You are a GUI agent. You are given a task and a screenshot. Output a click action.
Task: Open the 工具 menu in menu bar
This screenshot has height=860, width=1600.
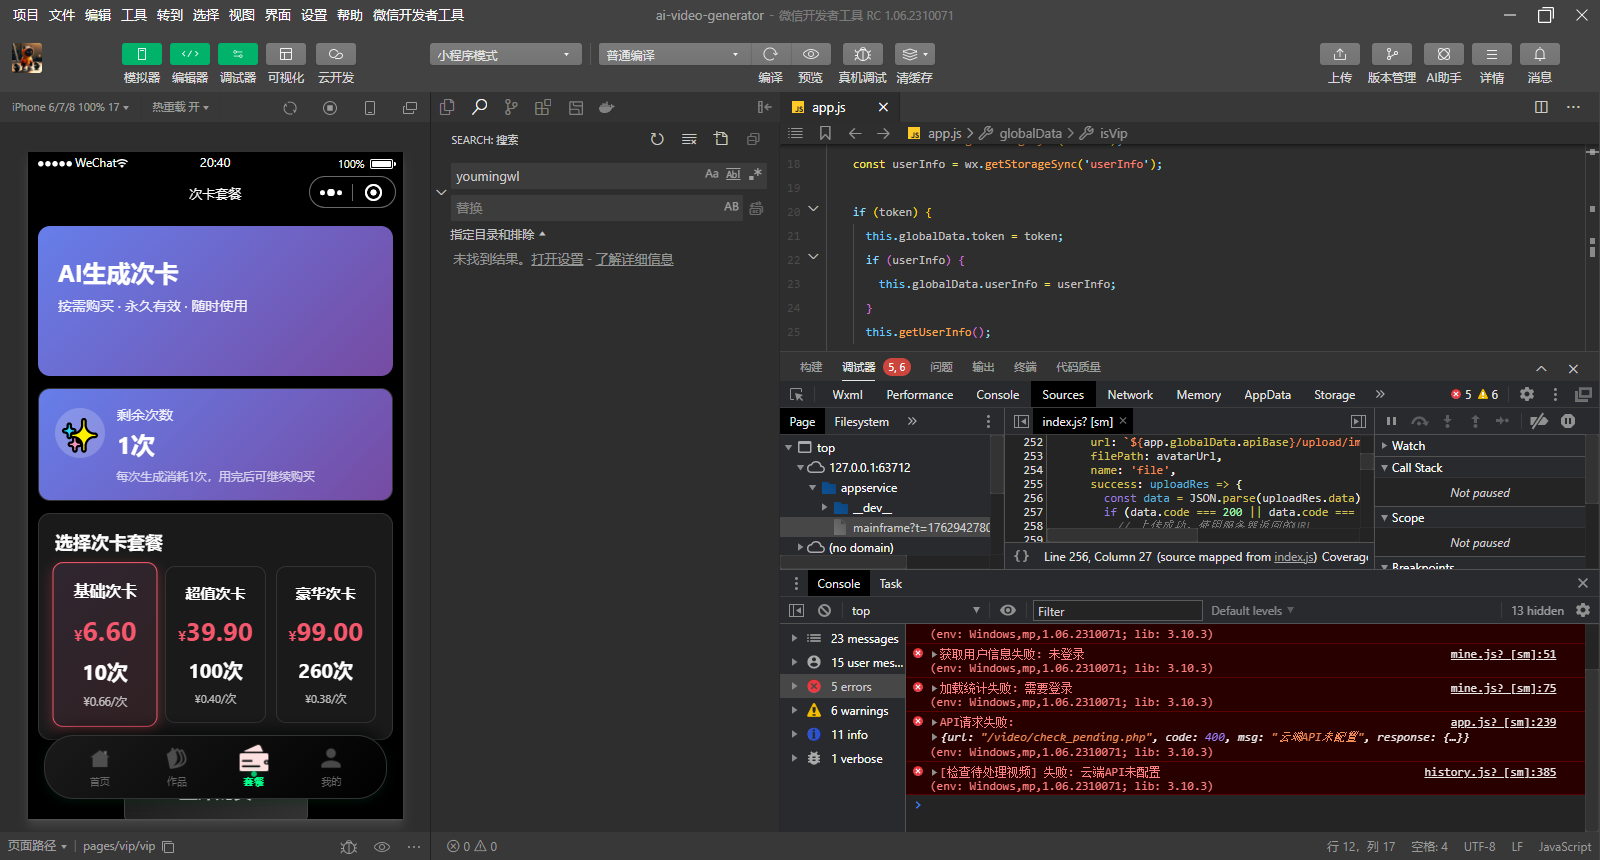pyautogui.click(x=134, y=15)
